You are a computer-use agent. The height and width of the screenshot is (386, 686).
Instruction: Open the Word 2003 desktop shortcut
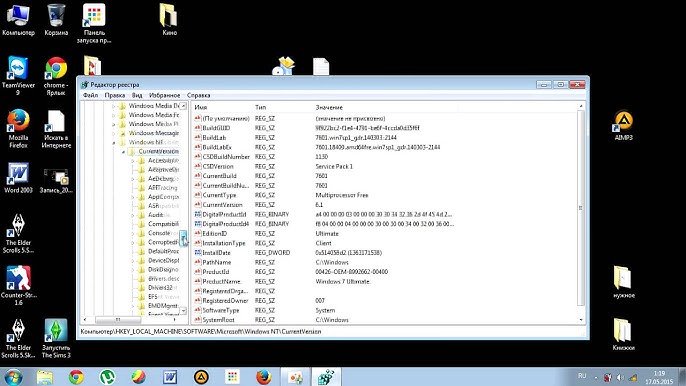[18, 178]
